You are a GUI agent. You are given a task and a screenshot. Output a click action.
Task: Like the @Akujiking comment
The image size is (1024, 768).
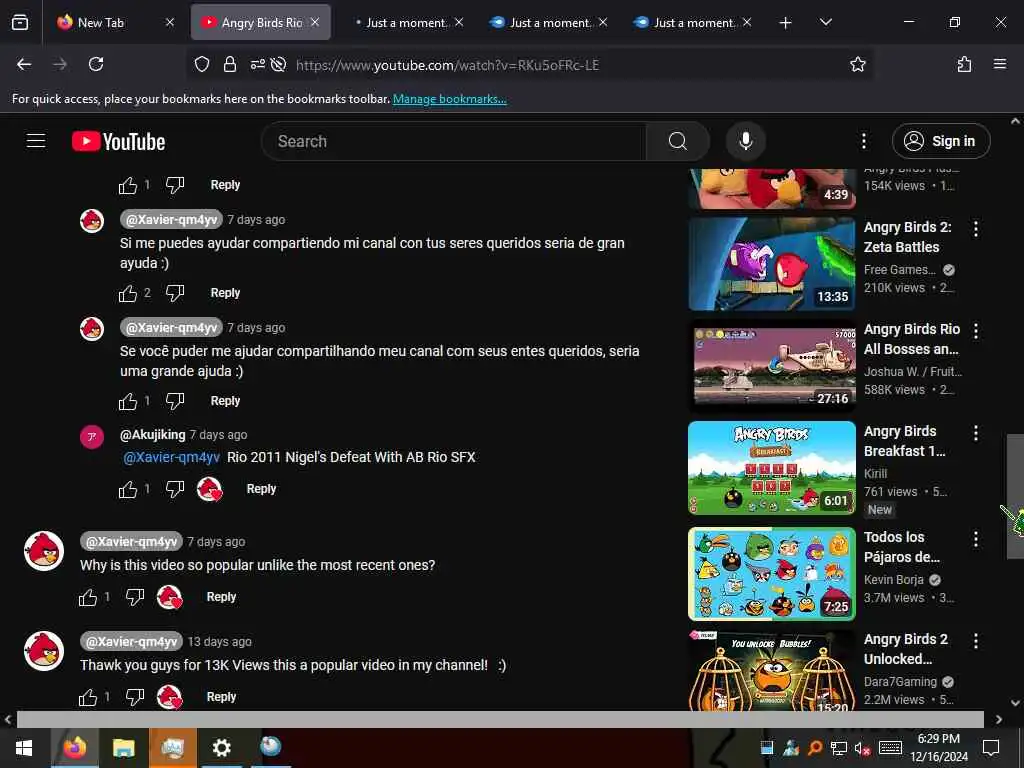click(127, 489)
